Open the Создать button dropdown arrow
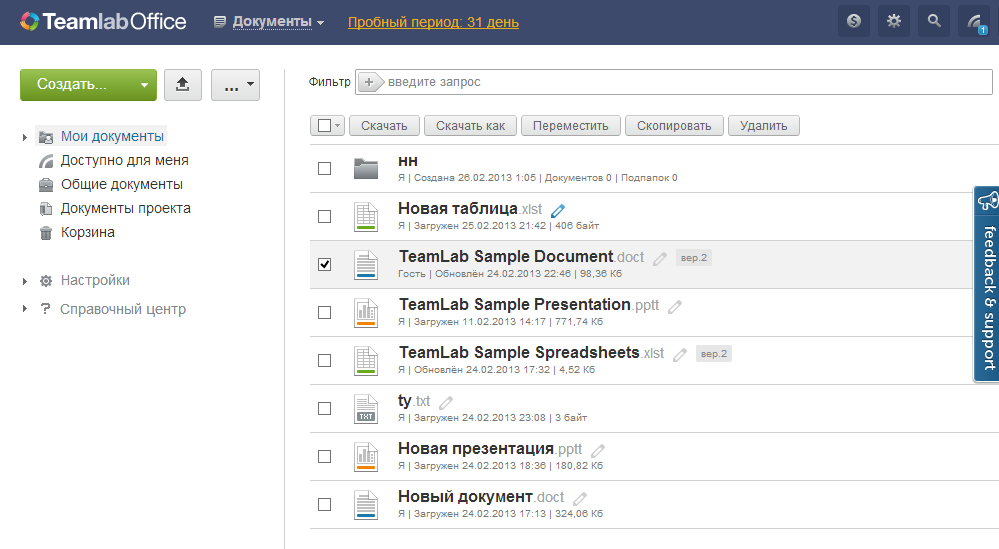 tap(145, 85)
